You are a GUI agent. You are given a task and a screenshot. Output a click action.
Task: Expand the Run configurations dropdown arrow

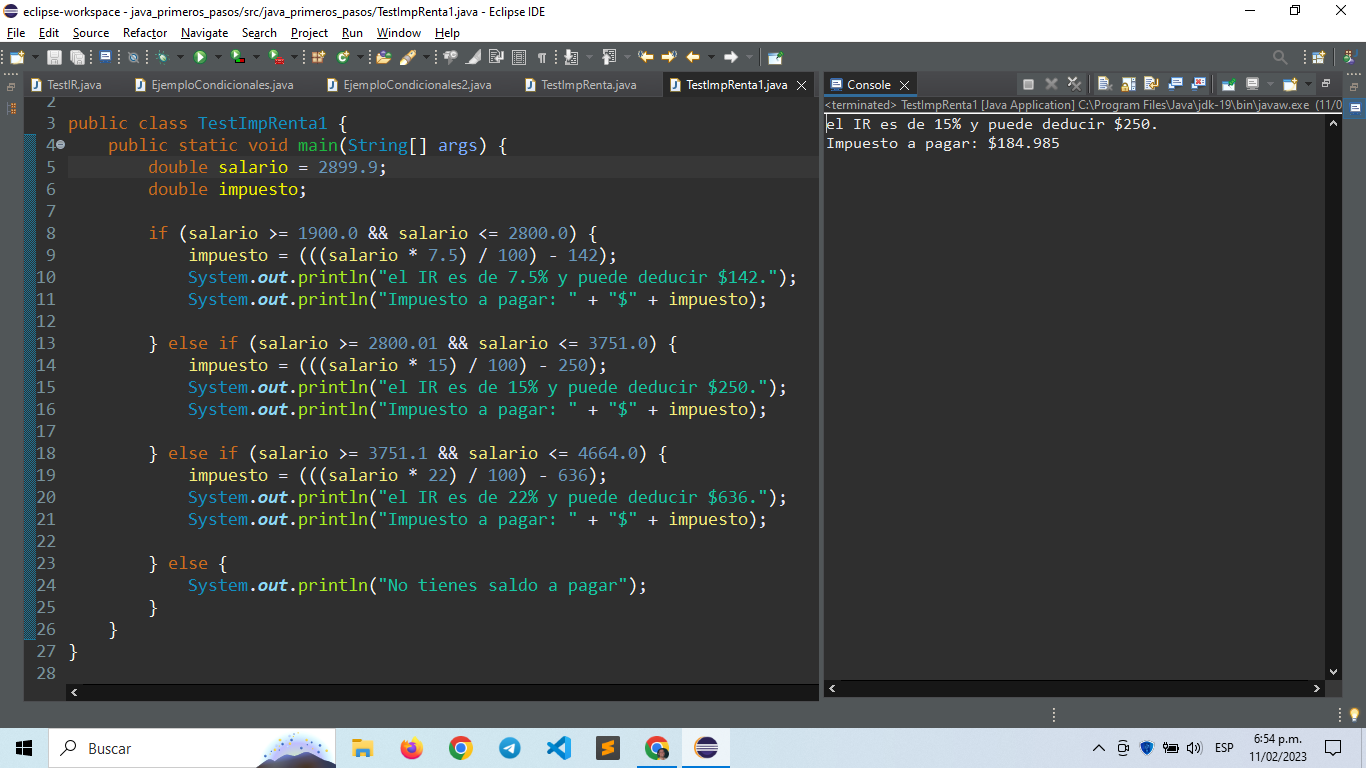[218, 57]
